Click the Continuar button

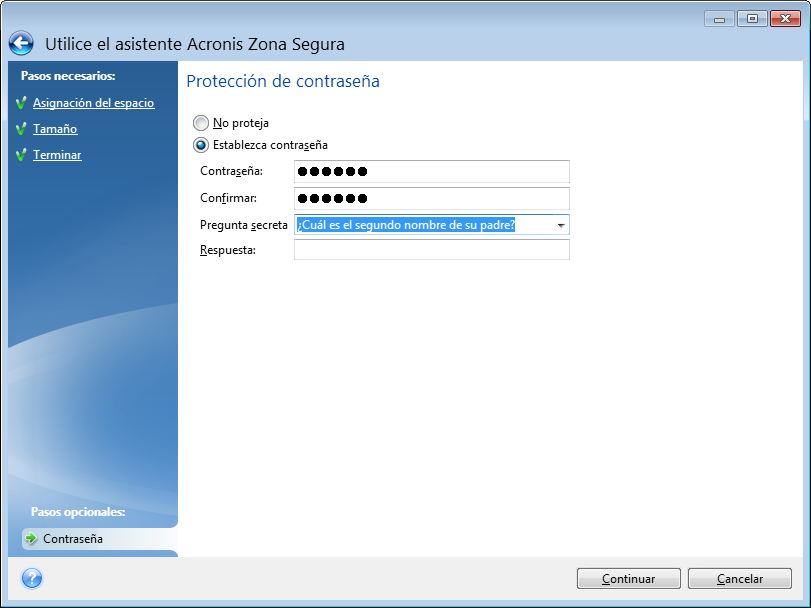coord(628,579)
